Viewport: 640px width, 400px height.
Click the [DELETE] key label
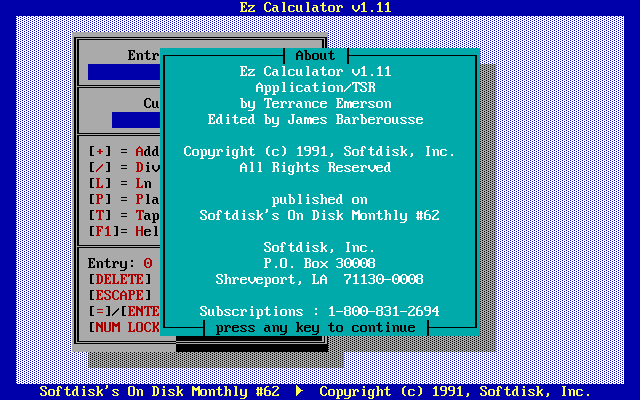coord(120,279)
